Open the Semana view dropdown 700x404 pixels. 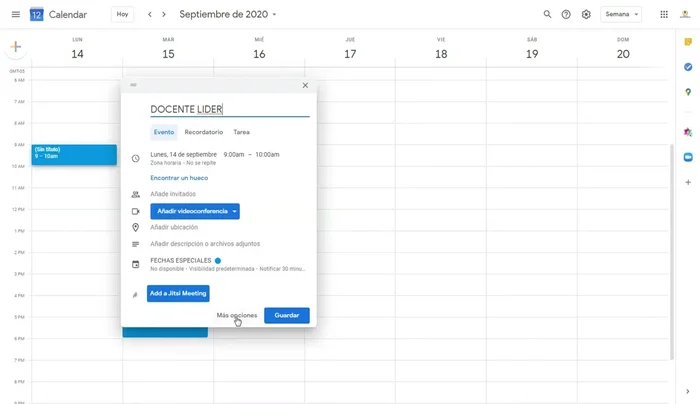tap(621, 14)
